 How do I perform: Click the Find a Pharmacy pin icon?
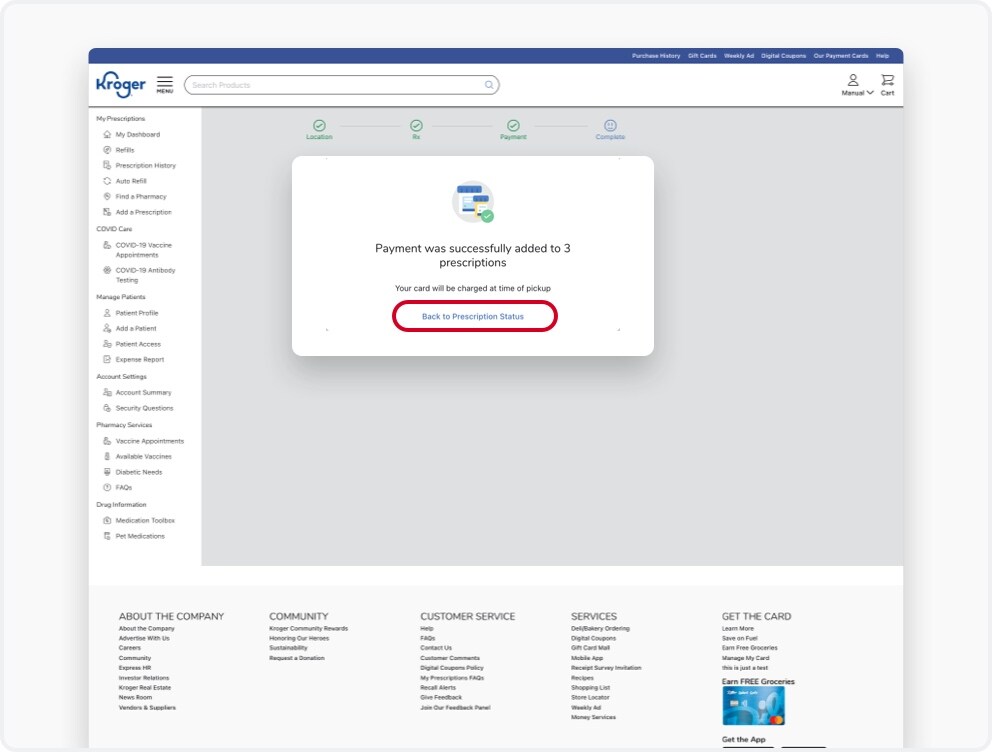point(107,197)
